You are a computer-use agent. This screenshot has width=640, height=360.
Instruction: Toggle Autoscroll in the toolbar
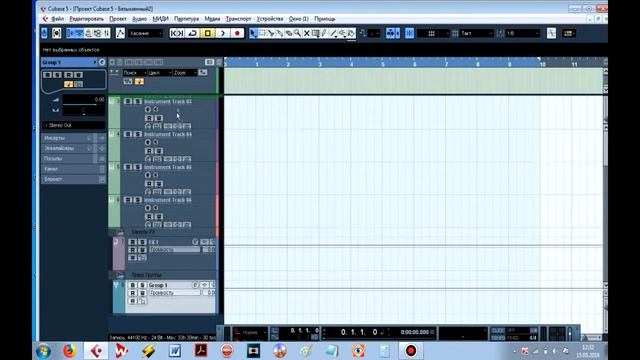coord(391,33)
